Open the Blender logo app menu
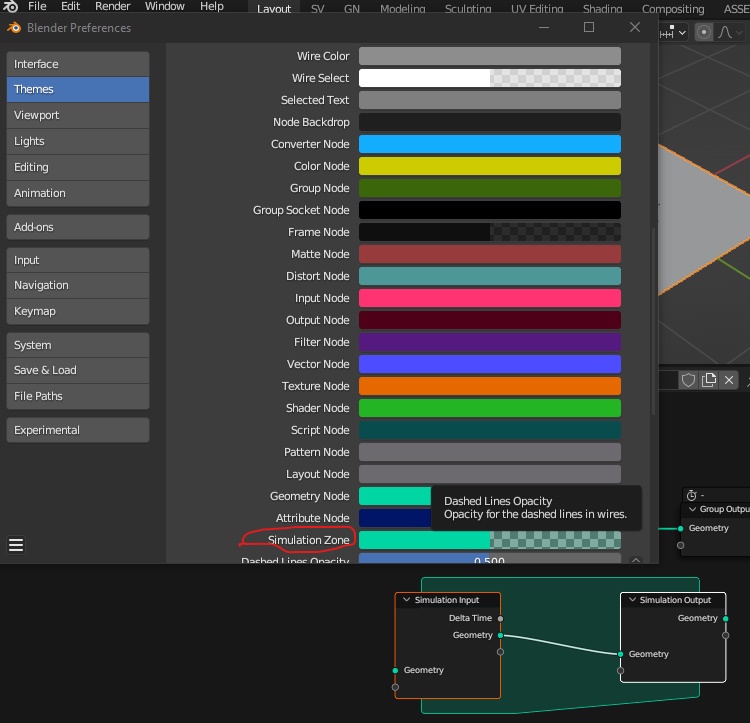The width and height of the screenshot is (750, 723). (11, 6)
